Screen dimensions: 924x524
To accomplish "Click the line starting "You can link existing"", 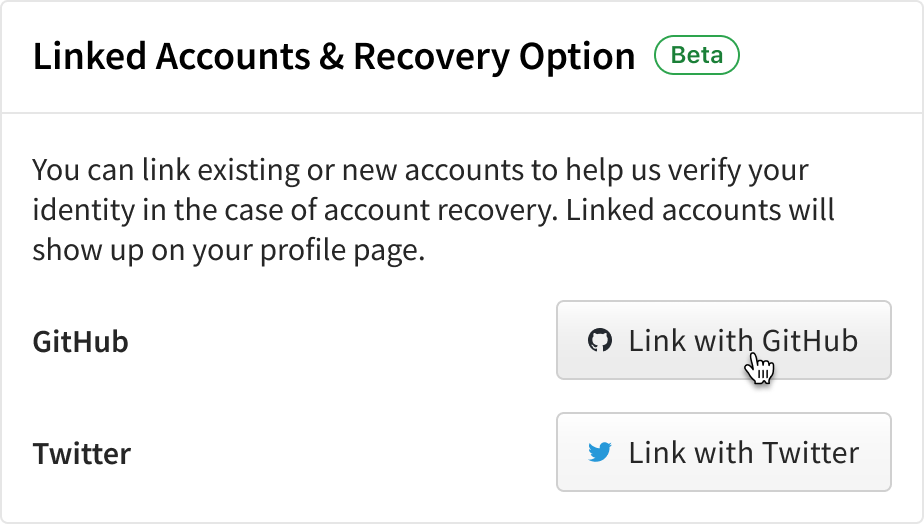I will point(420,168).
